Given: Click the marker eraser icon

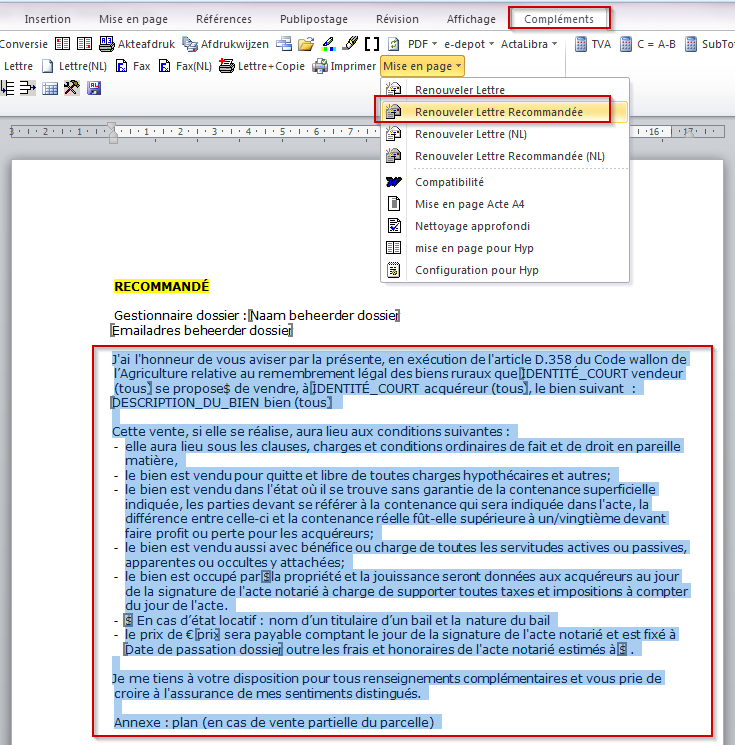Looking at the screenshot, I should [x=350, y=44].
